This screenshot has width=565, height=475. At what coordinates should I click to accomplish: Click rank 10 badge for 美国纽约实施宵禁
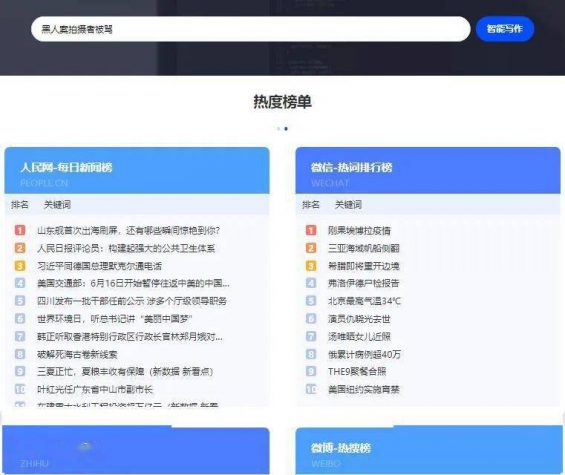pyautogui.click(x=311, y=389)
